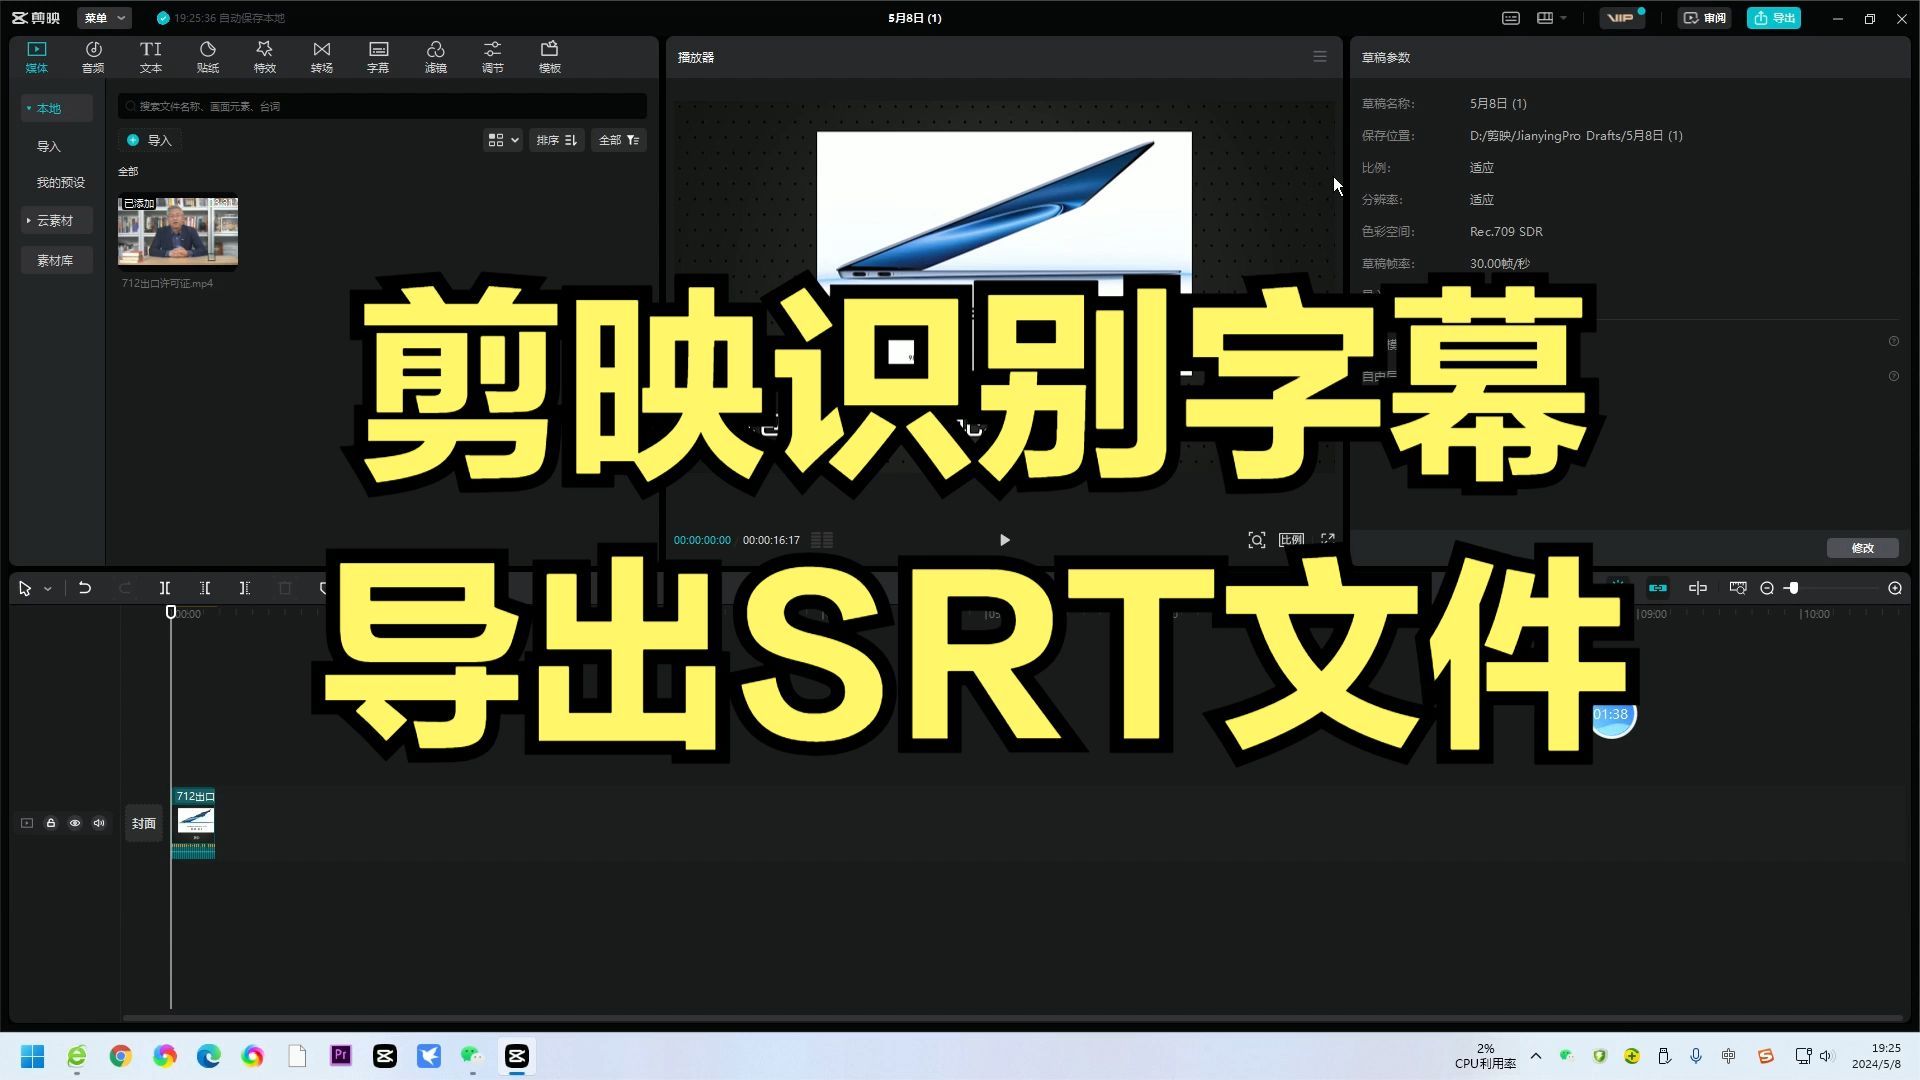Click the fullscreen icon in the player
The image size is (1920, 1080).
(x=1327, y=539)
